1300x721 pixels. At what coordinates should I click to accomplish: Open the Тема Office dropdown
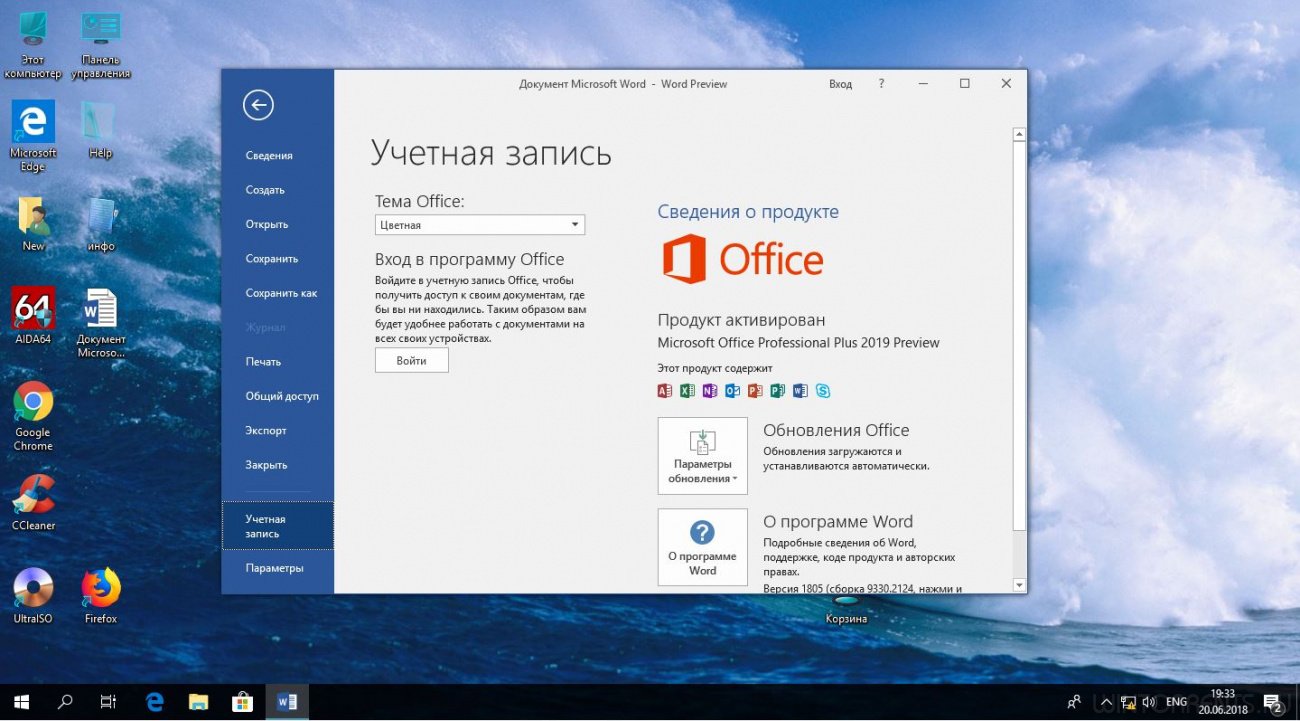pyautogui.click(x=480, y=225)
